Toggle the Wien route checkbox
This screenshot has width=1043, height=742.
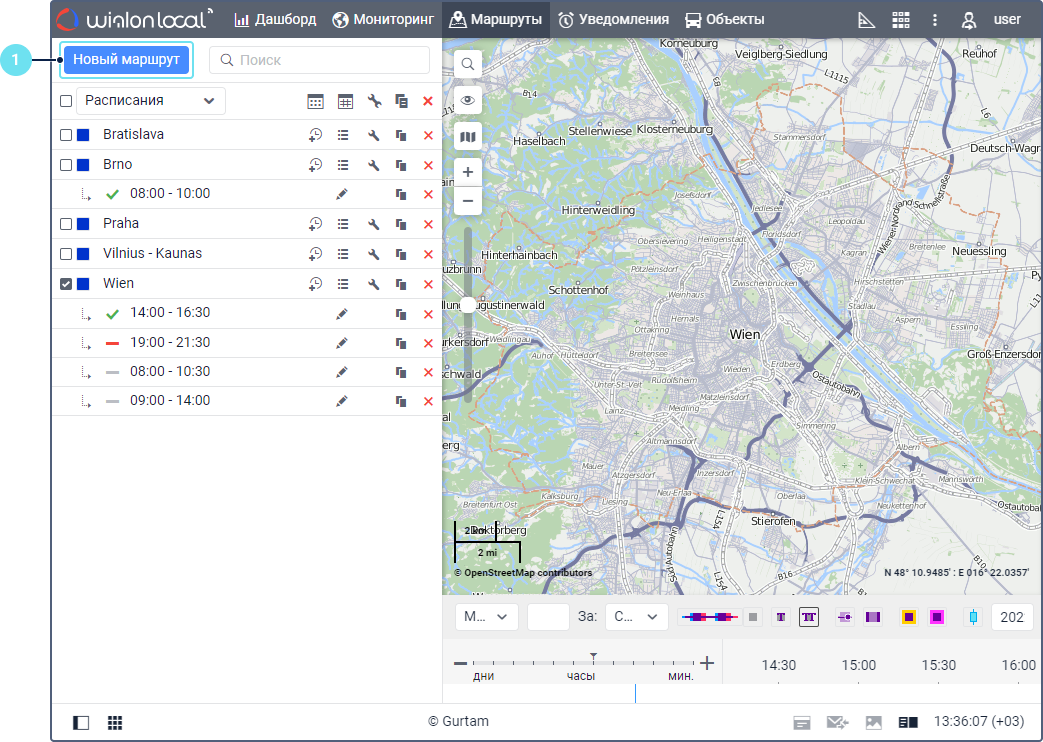(x=66, y=284)
